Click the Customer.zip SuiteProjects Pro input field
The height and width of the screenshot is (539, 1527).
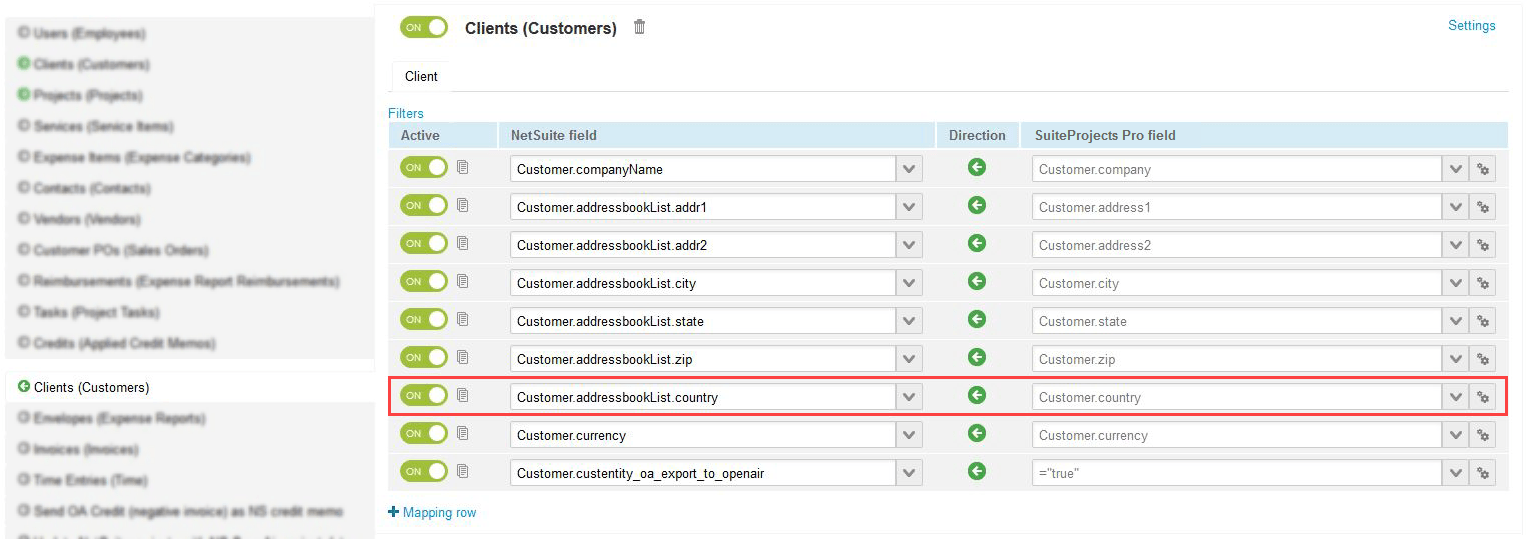point(1237,359)
